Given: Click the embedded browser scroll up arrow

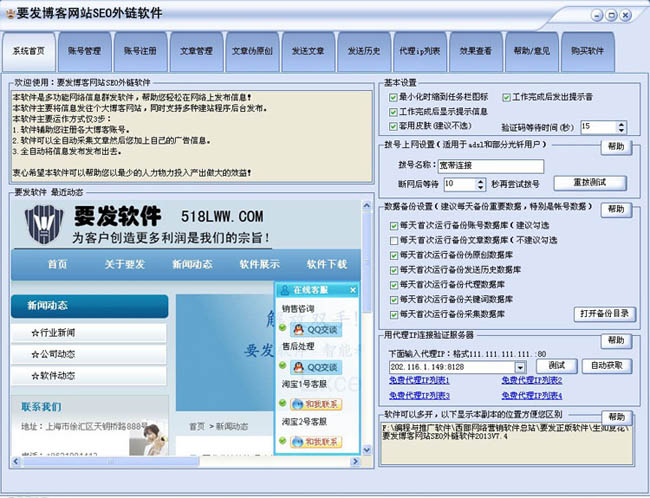Looking at the screenshot, I should (367, 205).
